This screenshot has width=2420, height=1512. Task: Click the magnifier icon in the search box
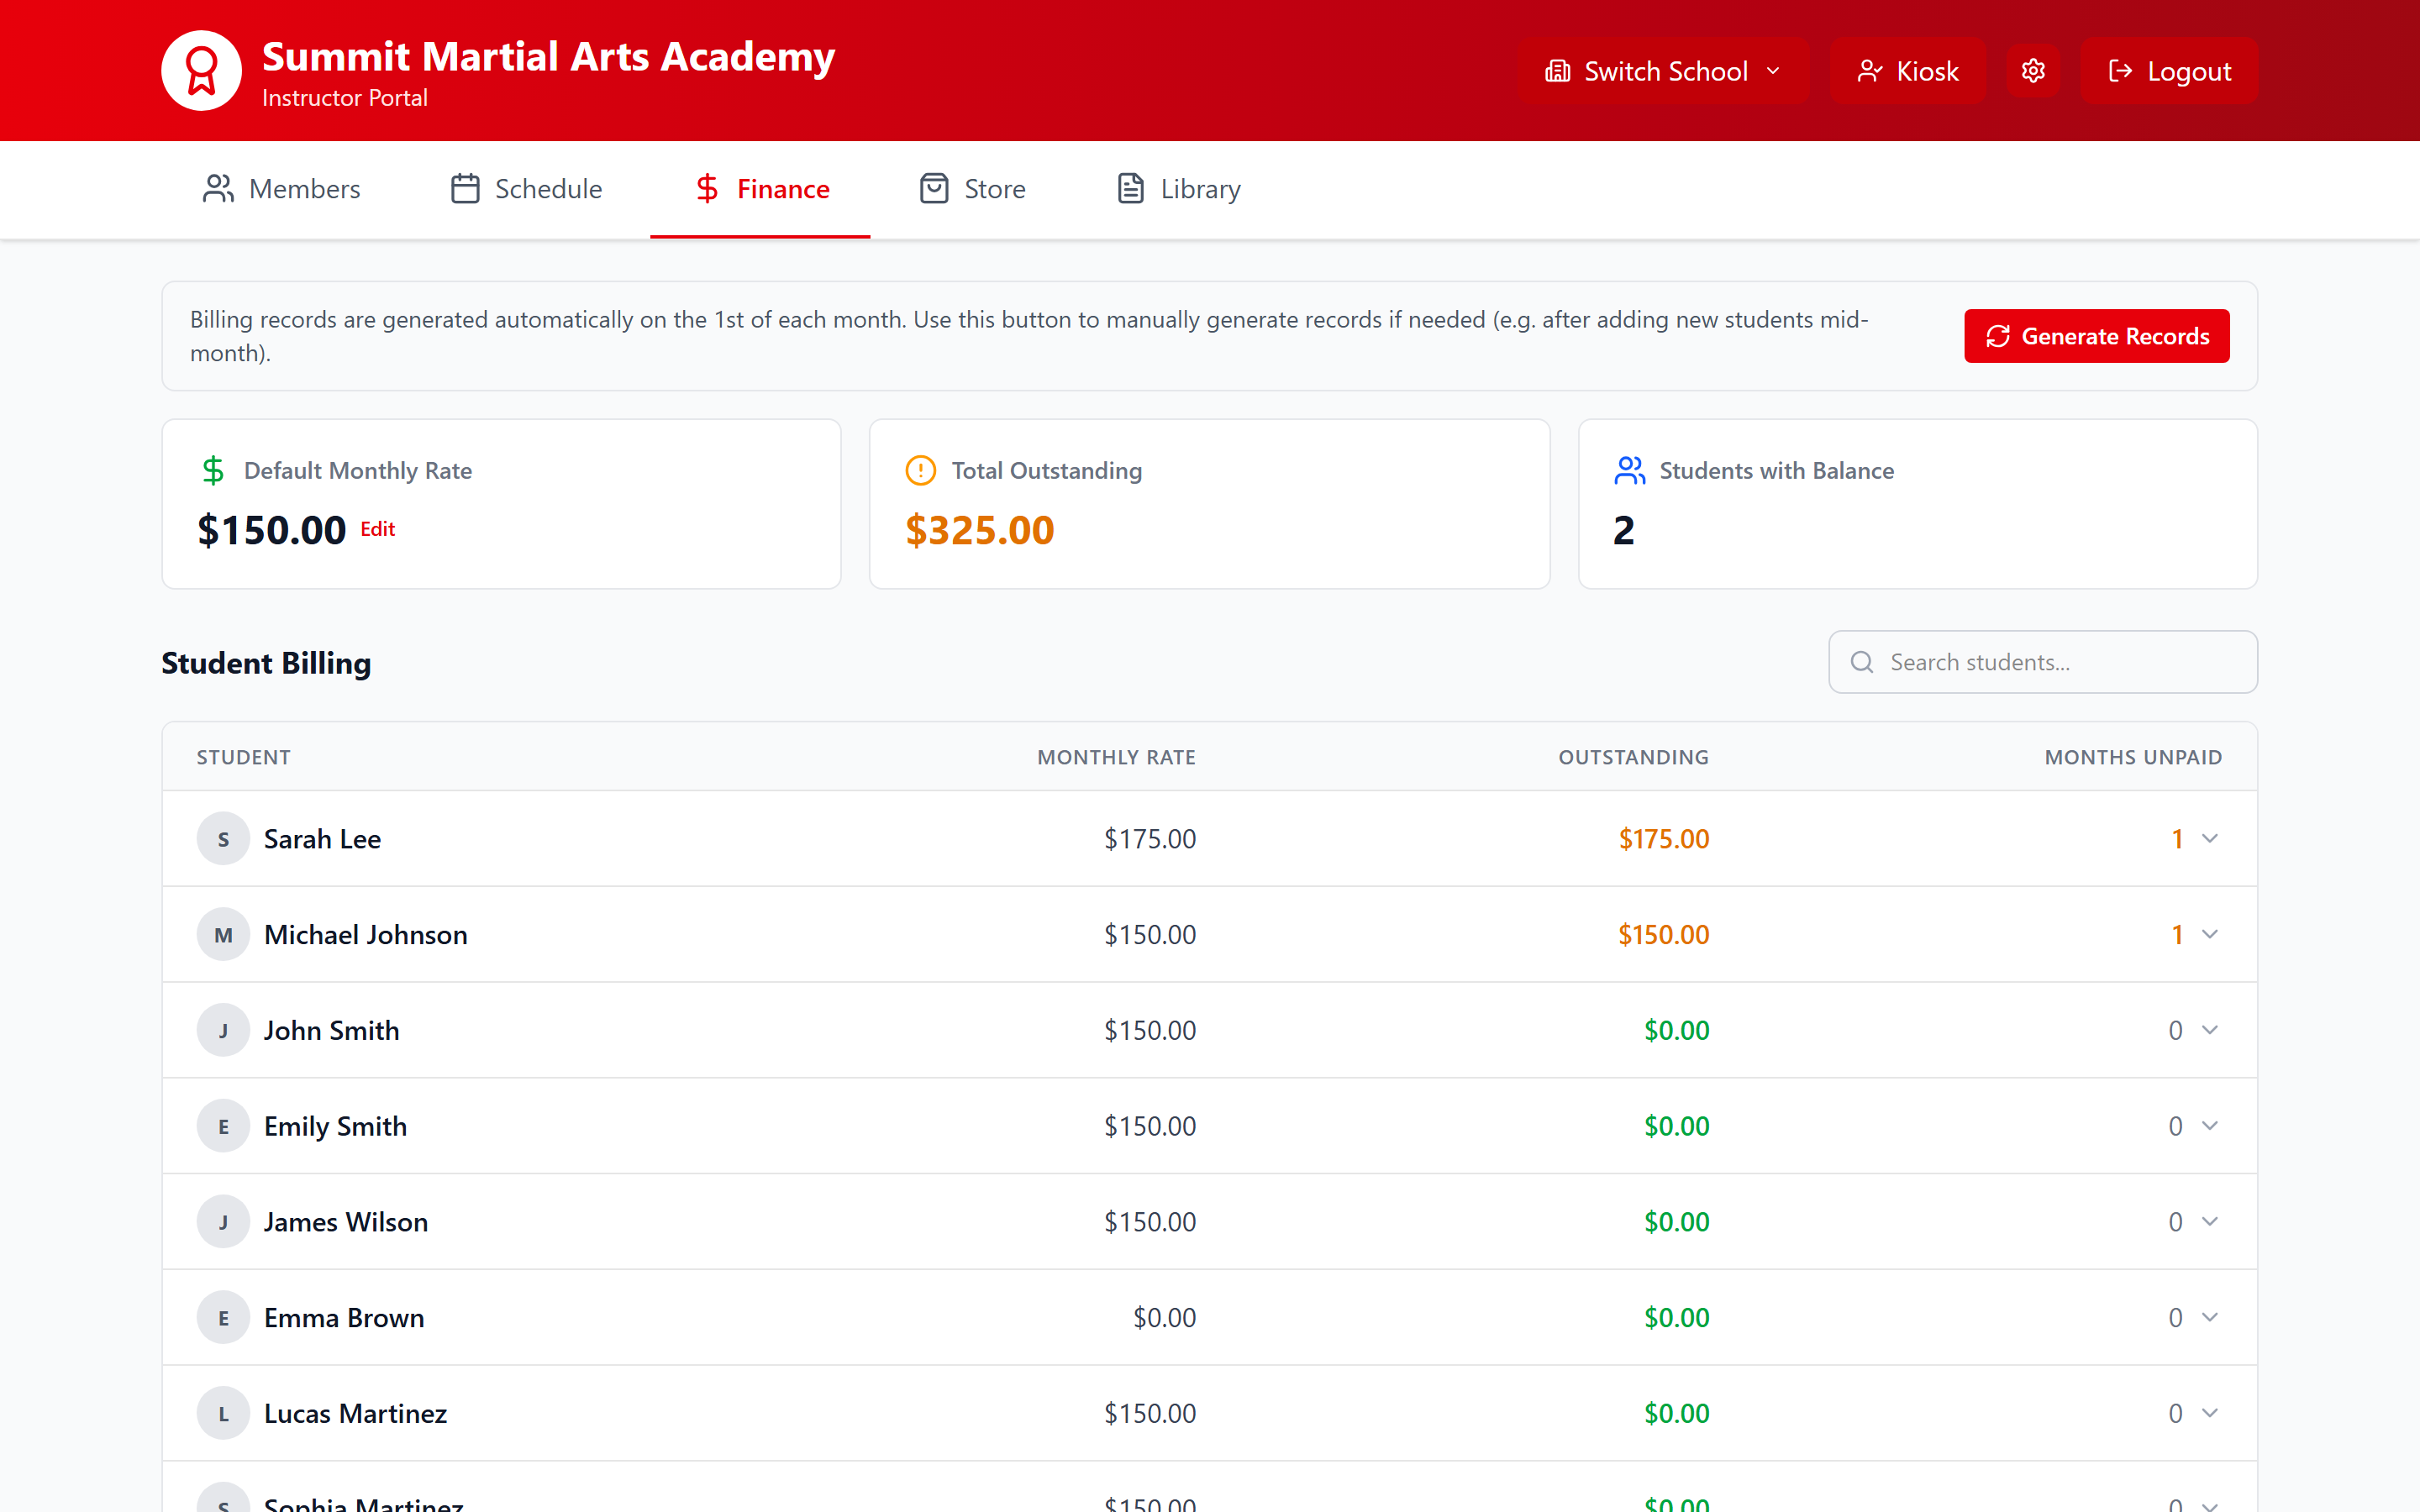(1861, 662)
